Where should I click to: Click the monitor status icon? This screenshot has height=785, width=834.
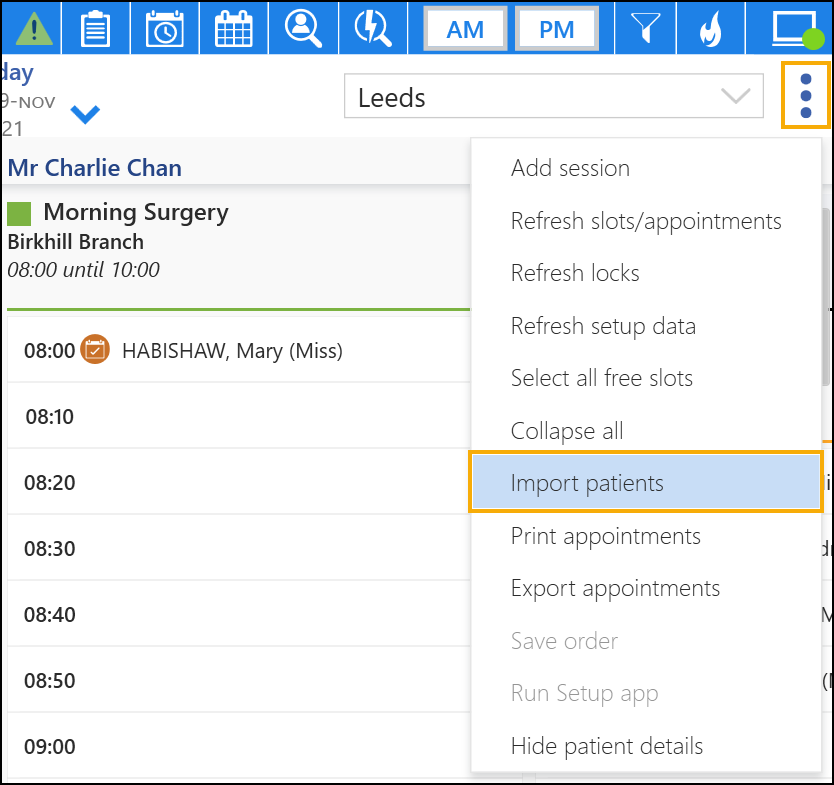[x=794, y=29]
